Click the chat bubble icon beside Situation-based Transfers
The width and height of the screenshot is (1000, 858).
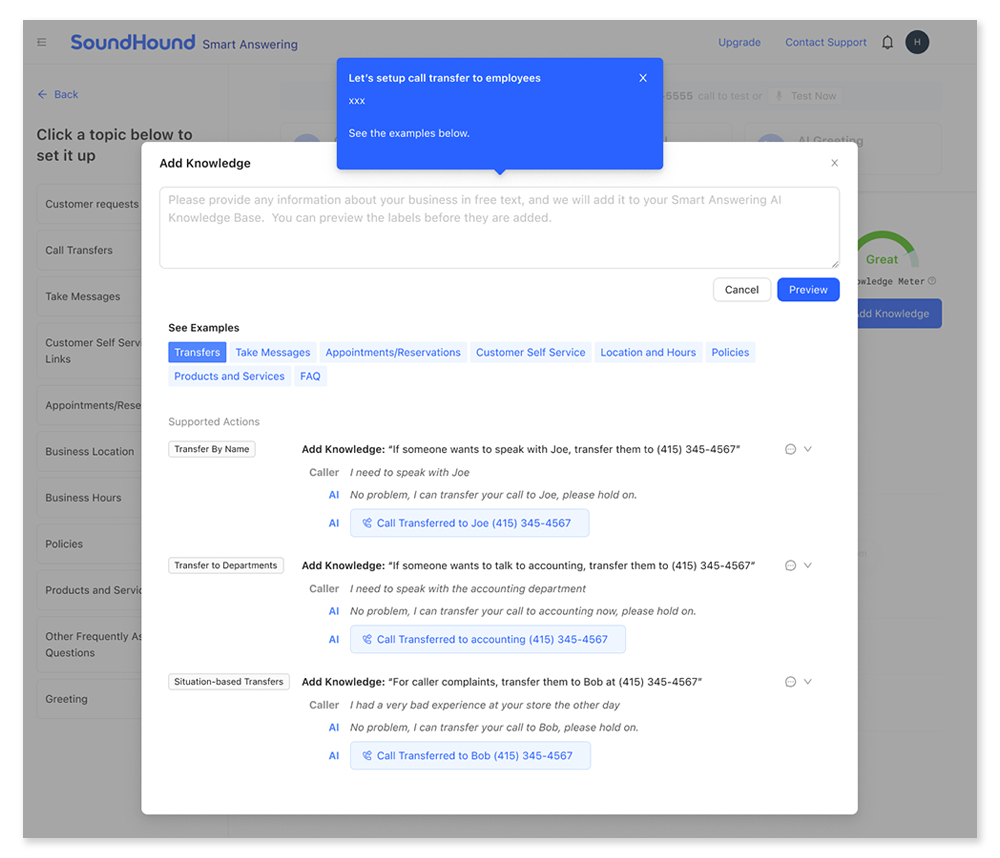[790, 681]
